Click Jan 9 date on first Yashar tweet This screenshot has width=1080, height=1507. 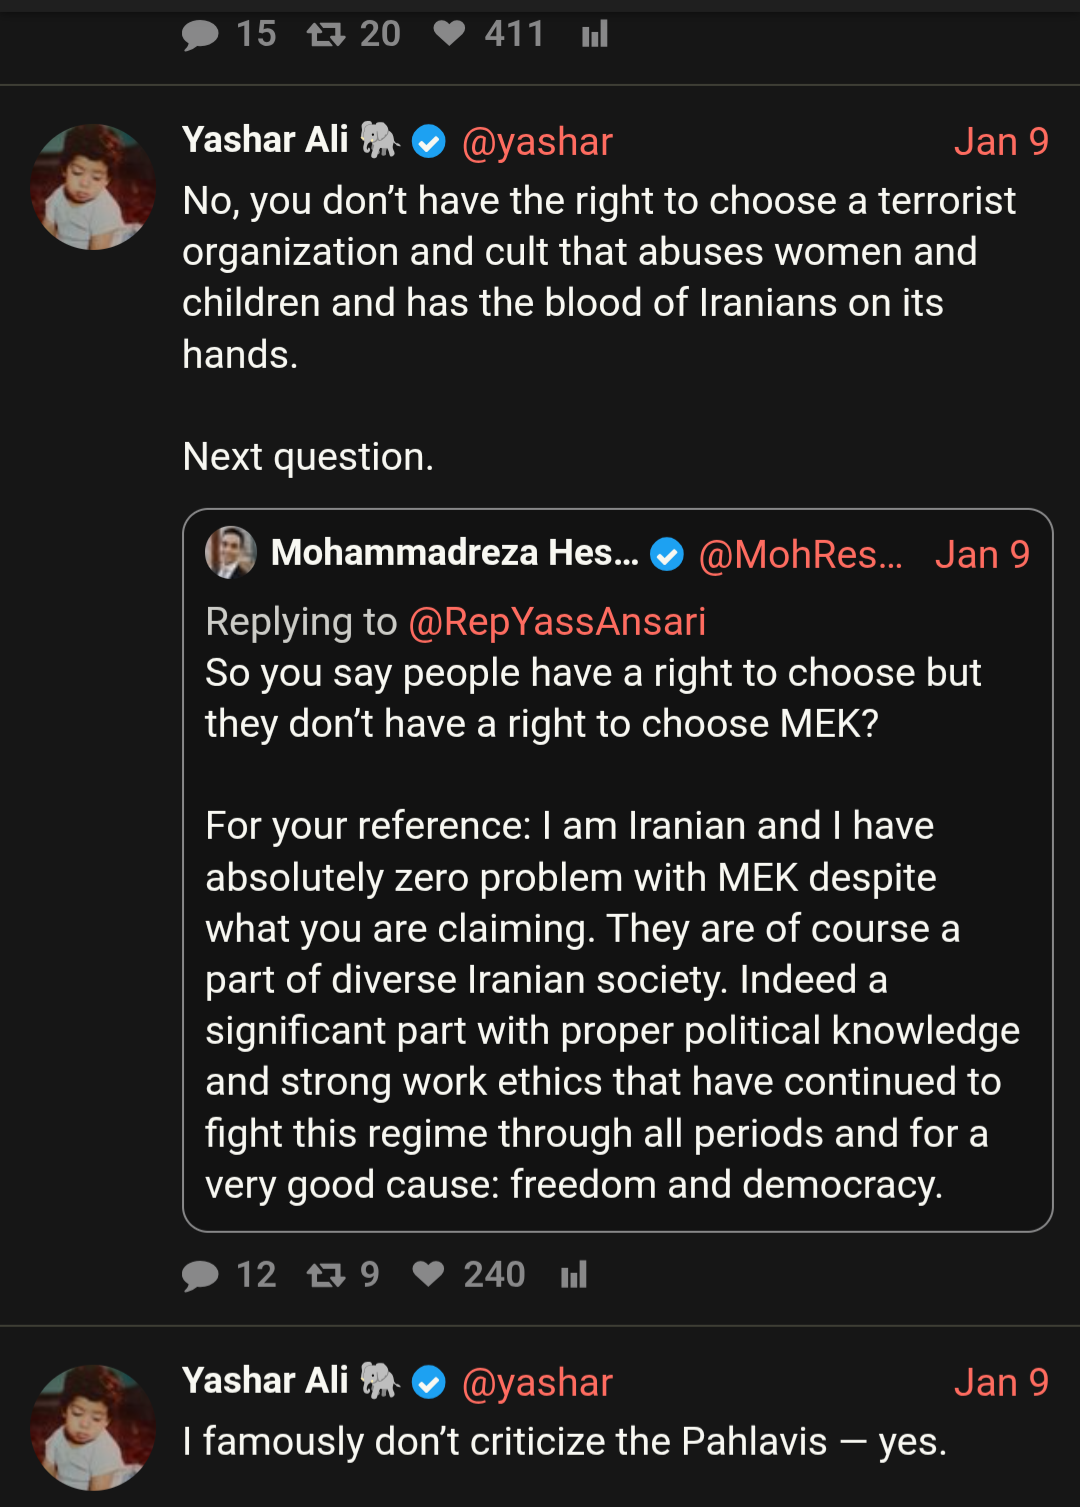coord(1000,142)
